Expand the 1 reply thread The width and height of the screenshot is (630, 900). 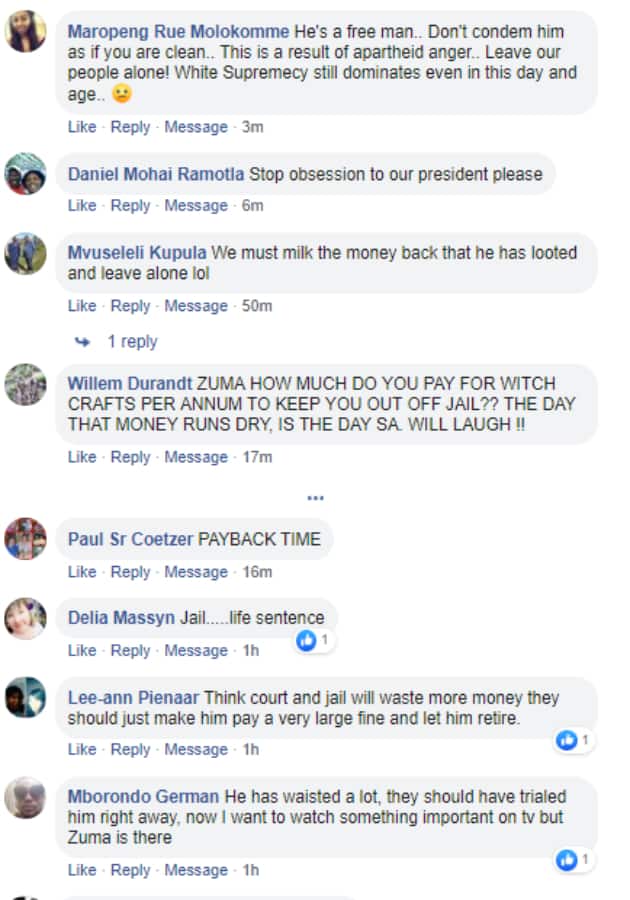[x=132, y=342]
